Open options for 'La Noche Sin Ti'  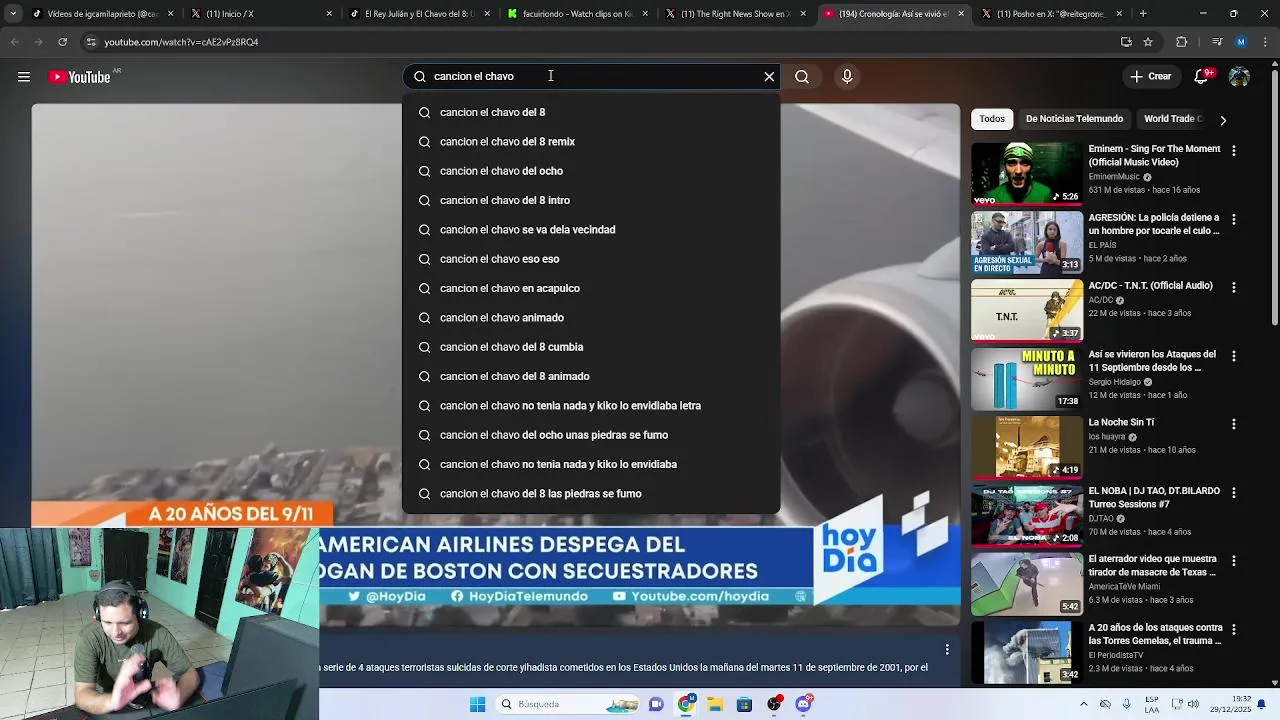[1233, 424]
